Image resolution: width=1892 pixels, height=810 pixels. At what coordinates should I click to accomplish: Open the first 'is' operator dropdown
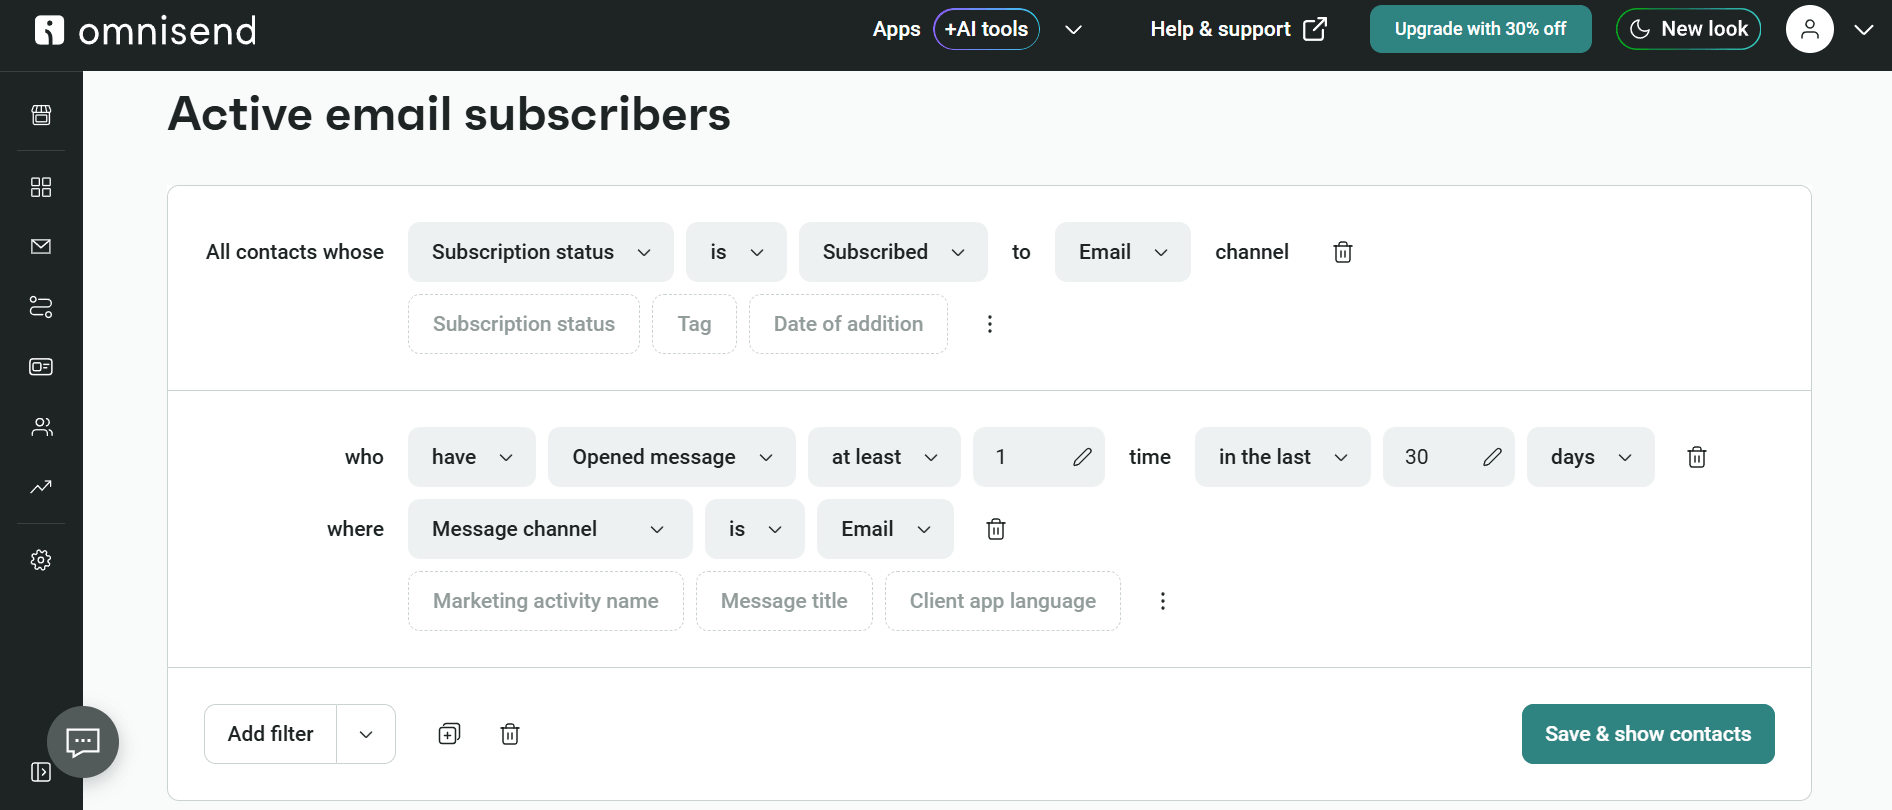tap(736, 252)
